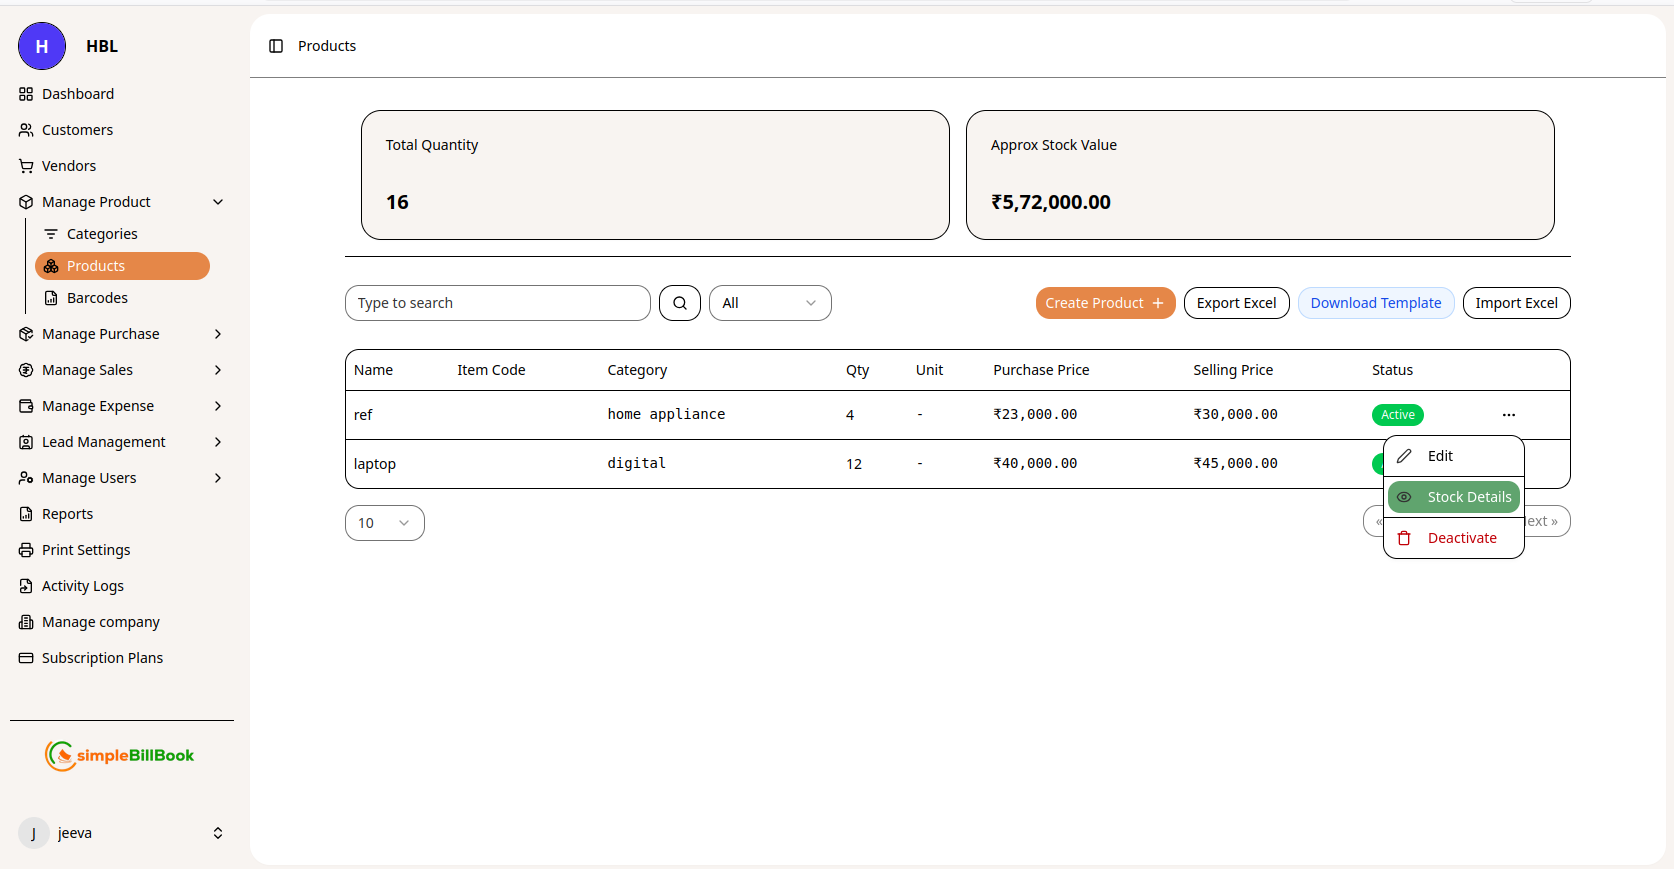Choose Edit from the context menu
Viewport: 1674px width, 869px height.
pos(1440,456)
